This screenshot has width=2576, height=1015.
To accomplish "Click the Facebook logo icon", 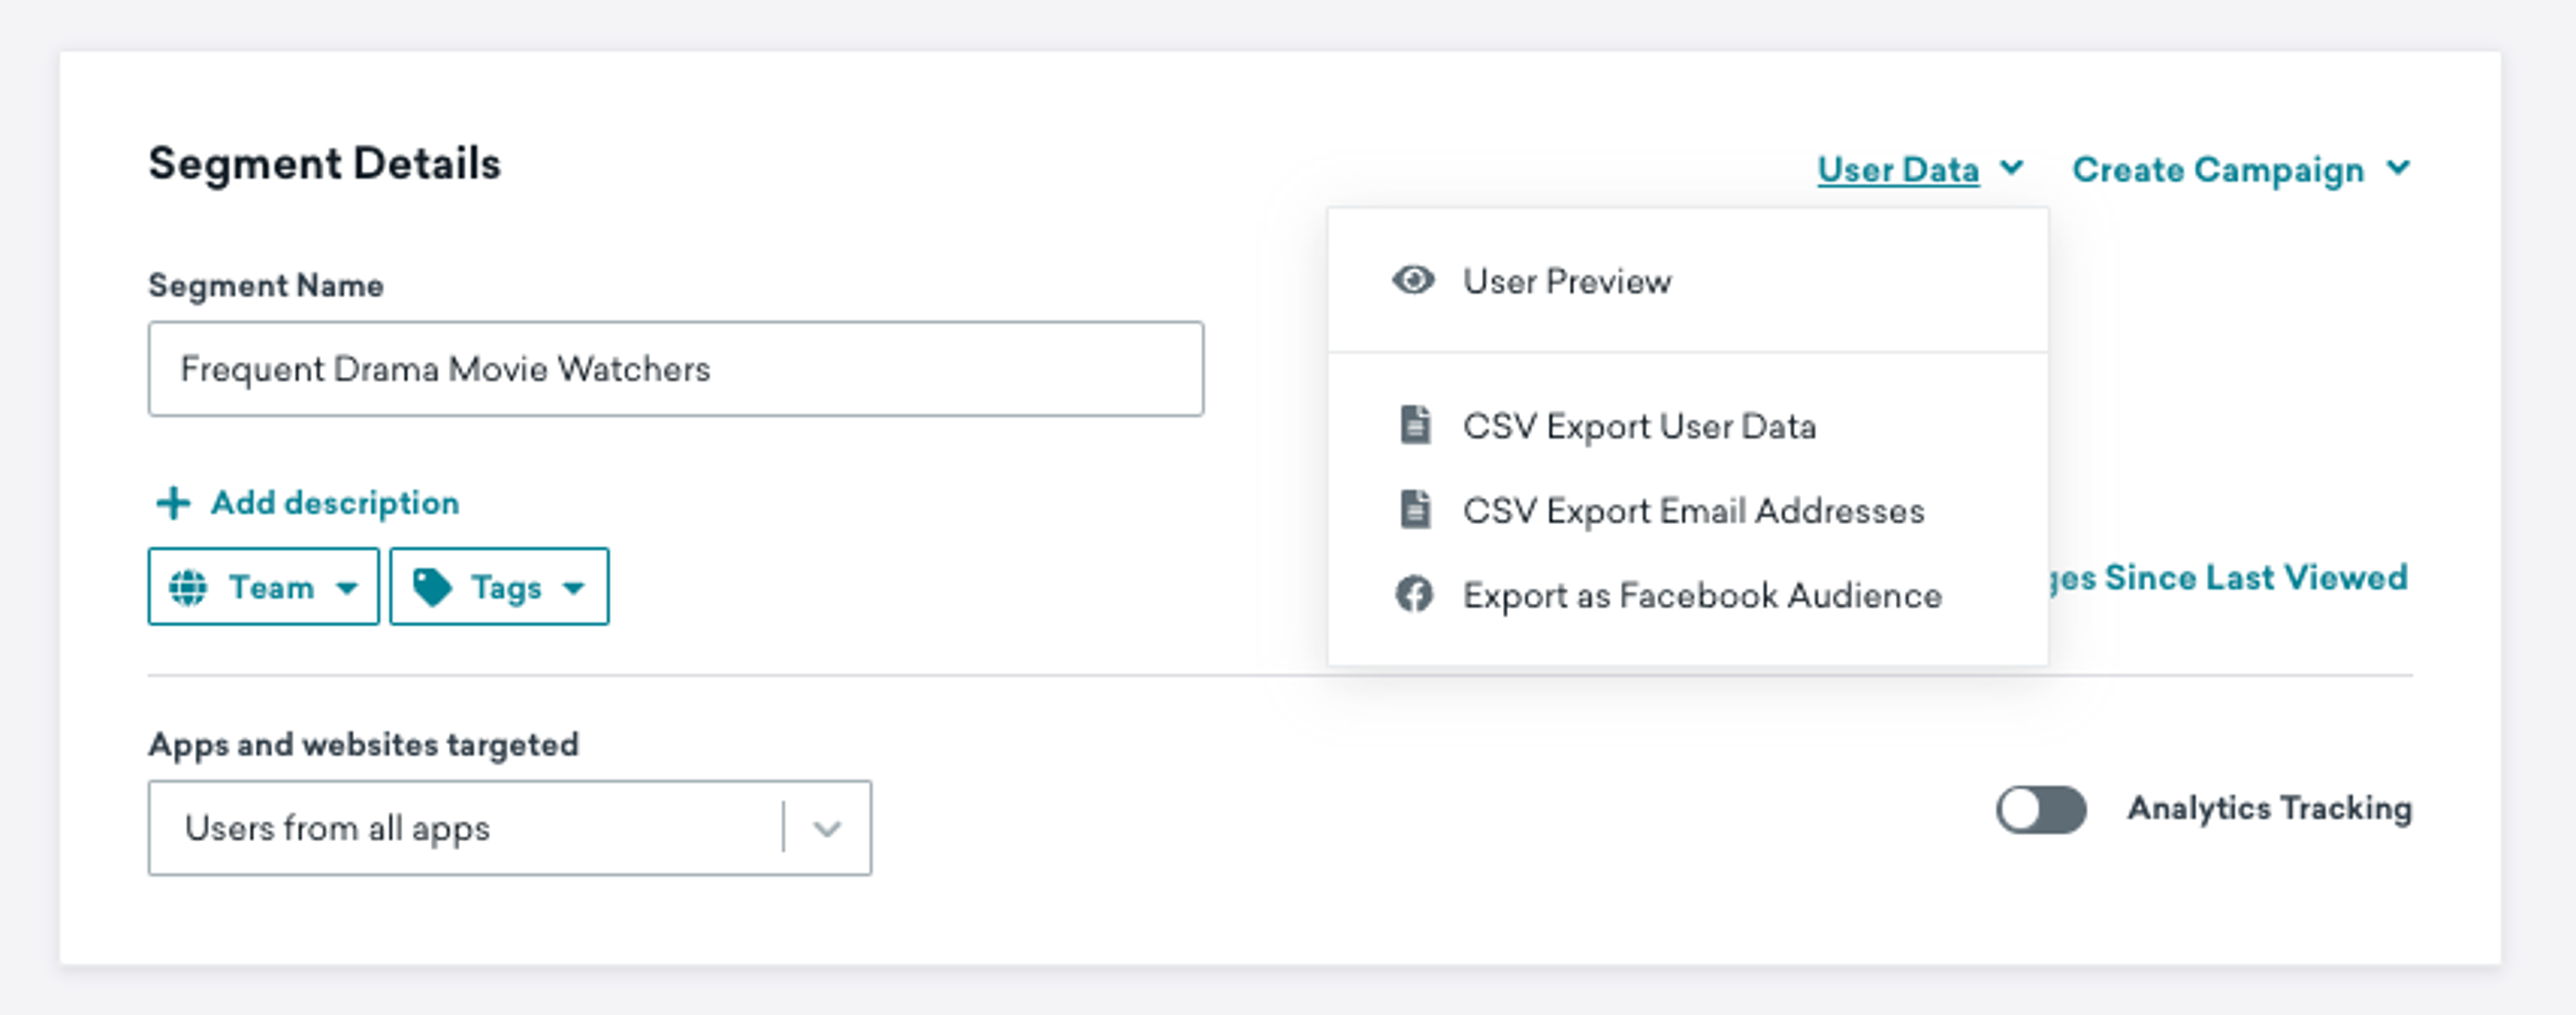I will (1414, 595).
